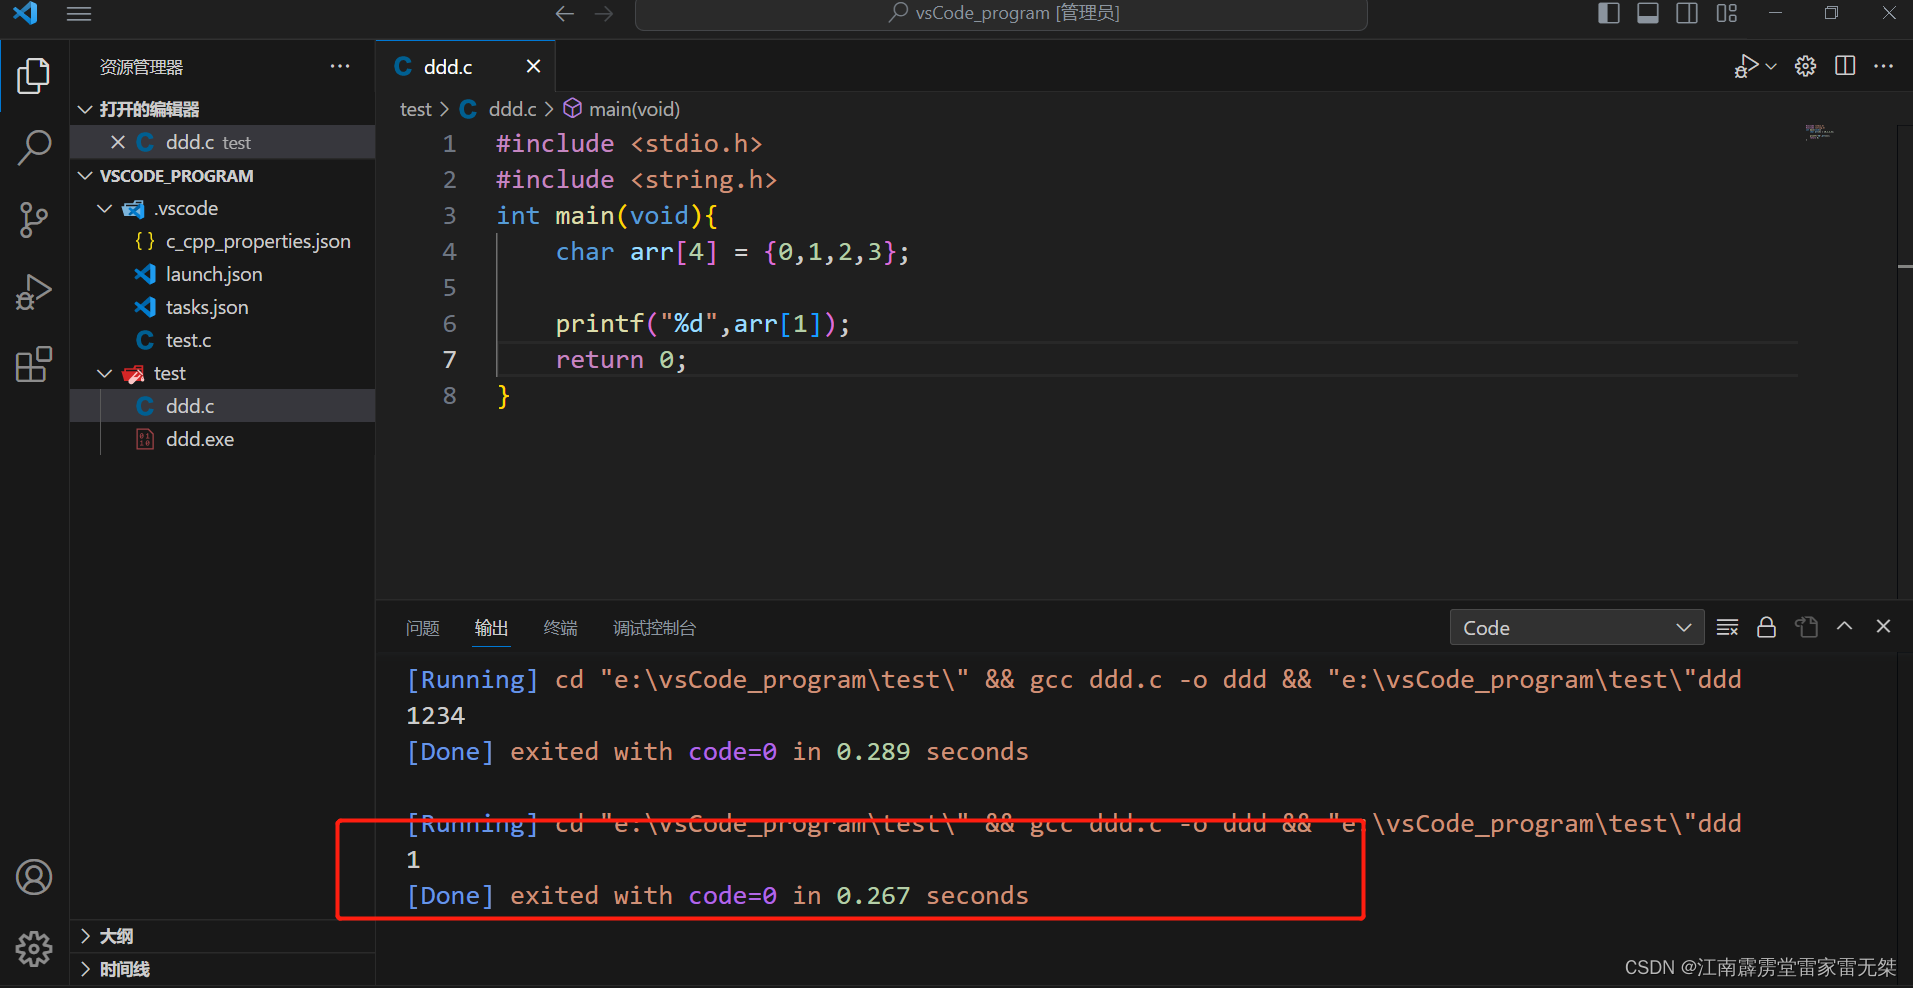Collapse the test folder

tap(105, 373)
